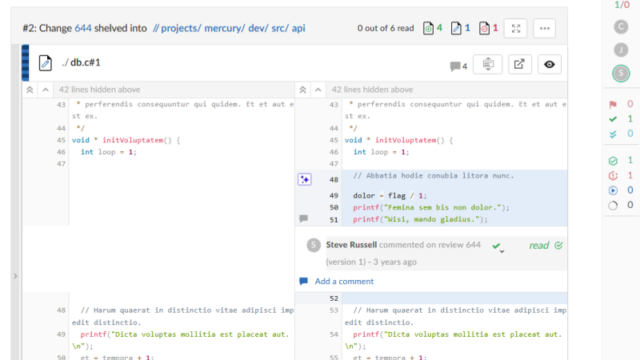This screenshot has width=640, height=360.
Task: Open db.c file in external window
Action: [x=520, y=64]
